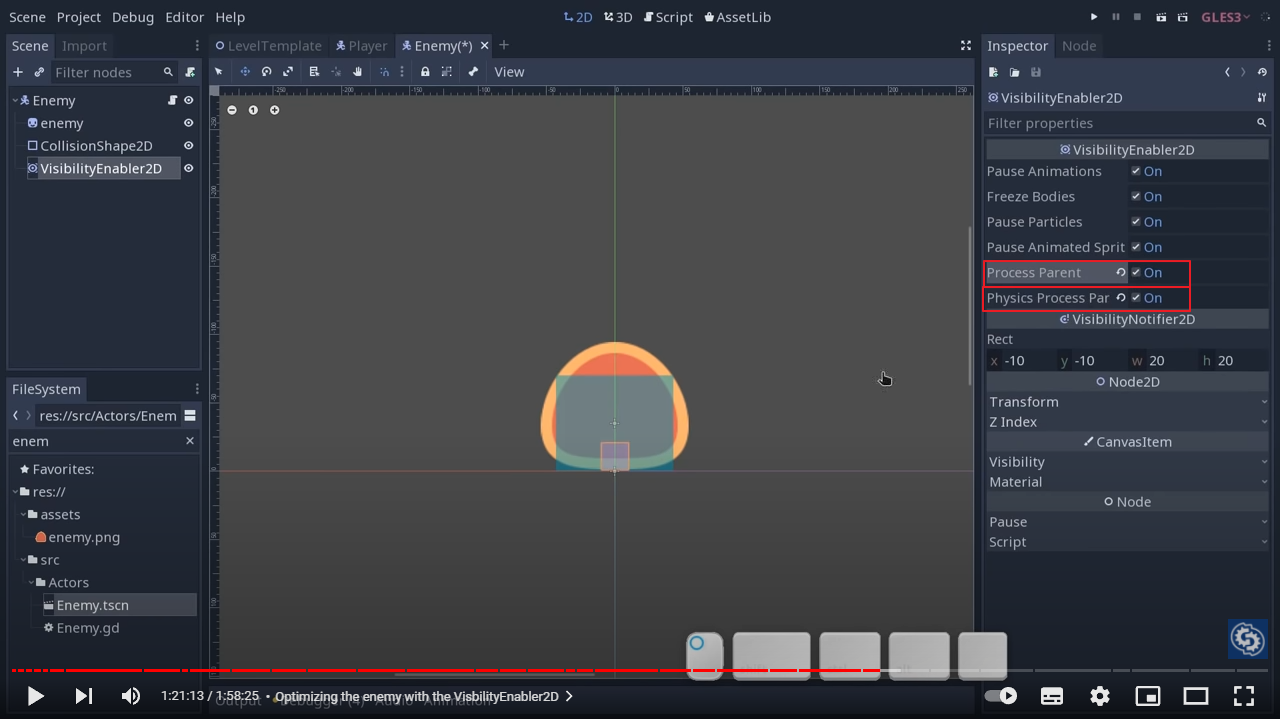
Task: Collapse the assets folder in FileSystem
Action: coord(23,514)
